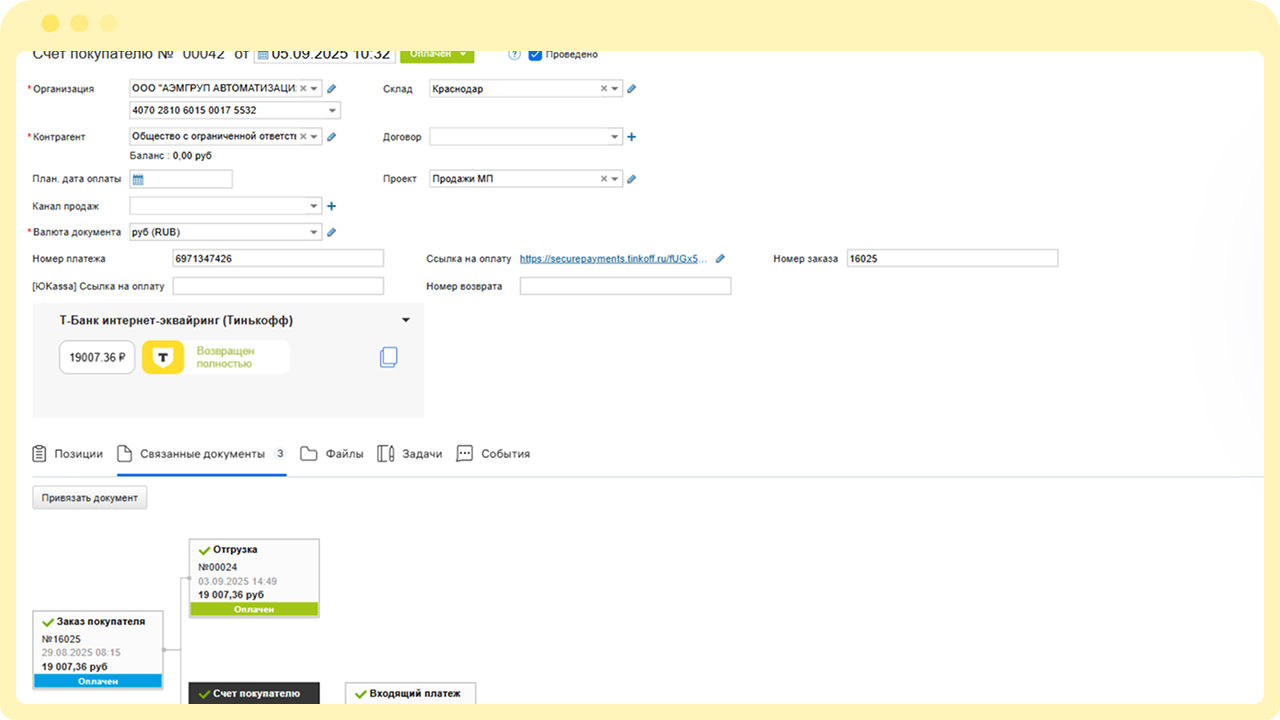The image size is (1280, 720).
Task: Click the Номер заказа field with 16025
Action: coord(952,258)
